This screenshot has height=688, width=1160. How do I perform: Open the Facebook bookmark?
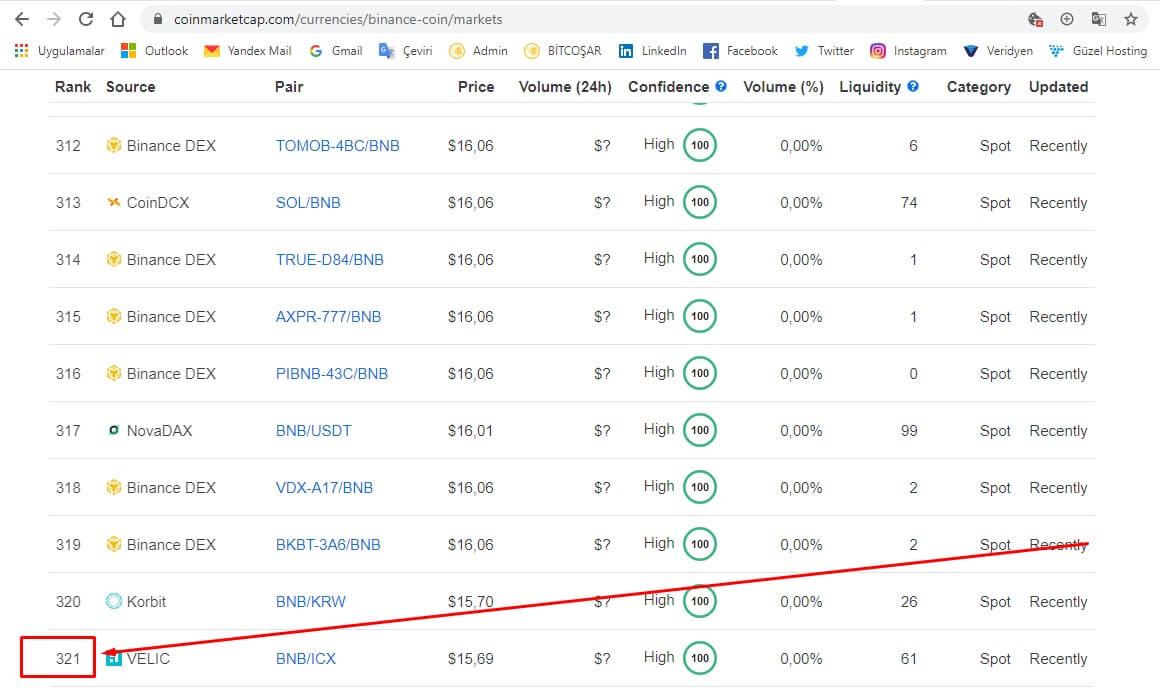741,50
